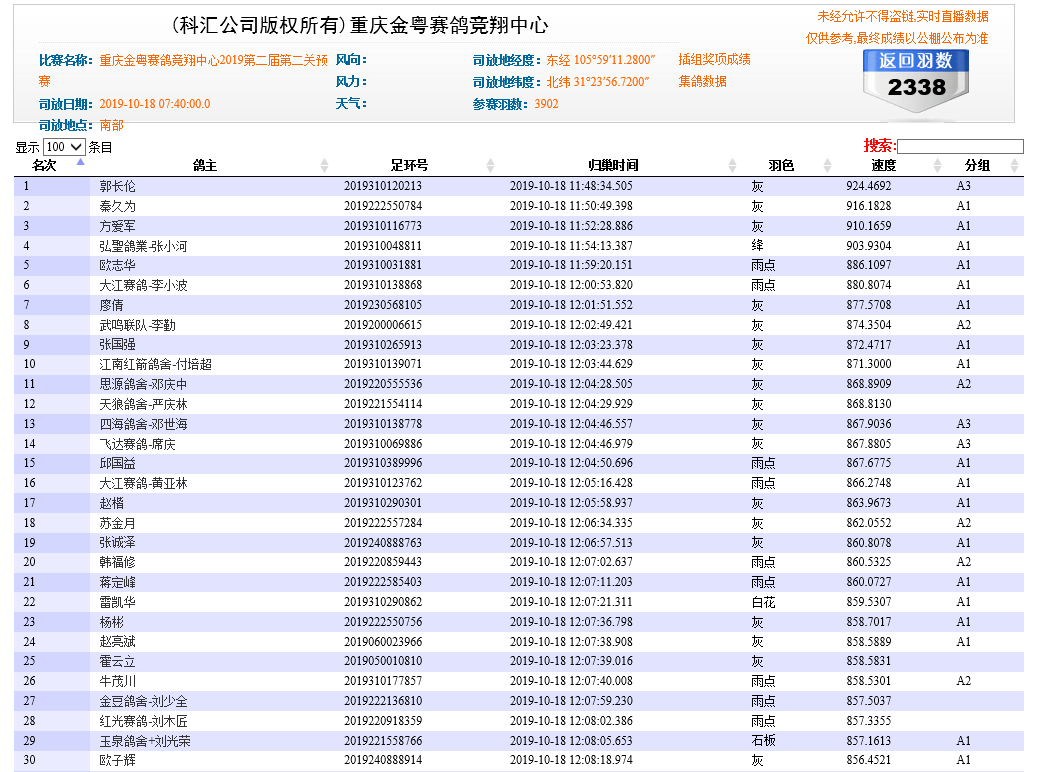Image resolution: width=1039 pixels, height=772 pixels.
Task: Open the 显示 100 条目 entries dropdown
Action: click(x=64, y=146)
